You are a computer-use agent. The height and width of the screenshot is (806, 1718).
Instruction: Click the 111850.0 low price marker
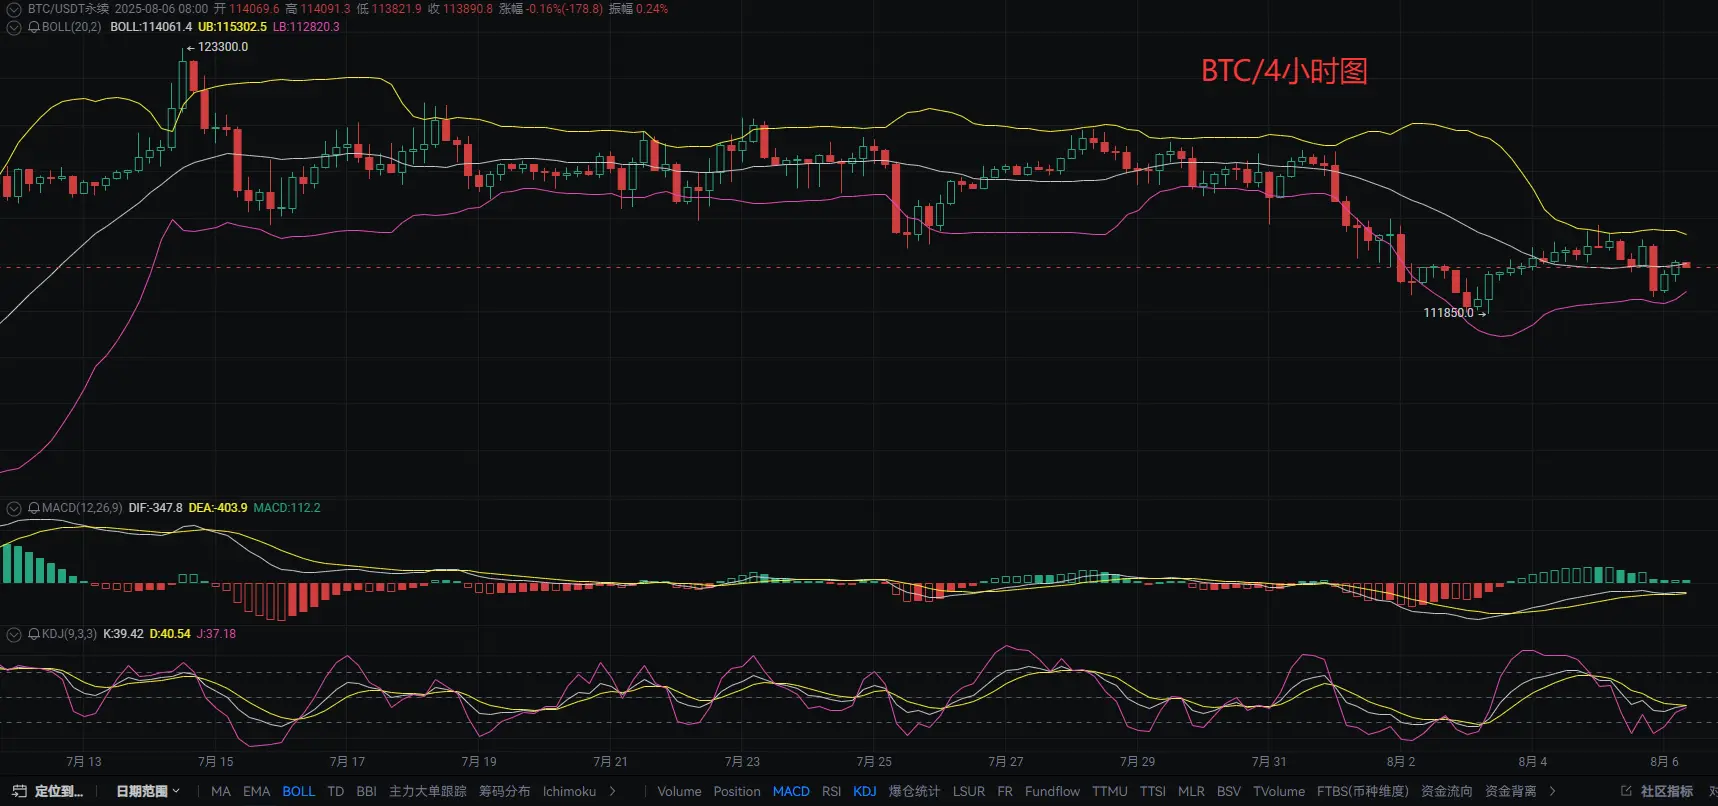(1448, 313)
